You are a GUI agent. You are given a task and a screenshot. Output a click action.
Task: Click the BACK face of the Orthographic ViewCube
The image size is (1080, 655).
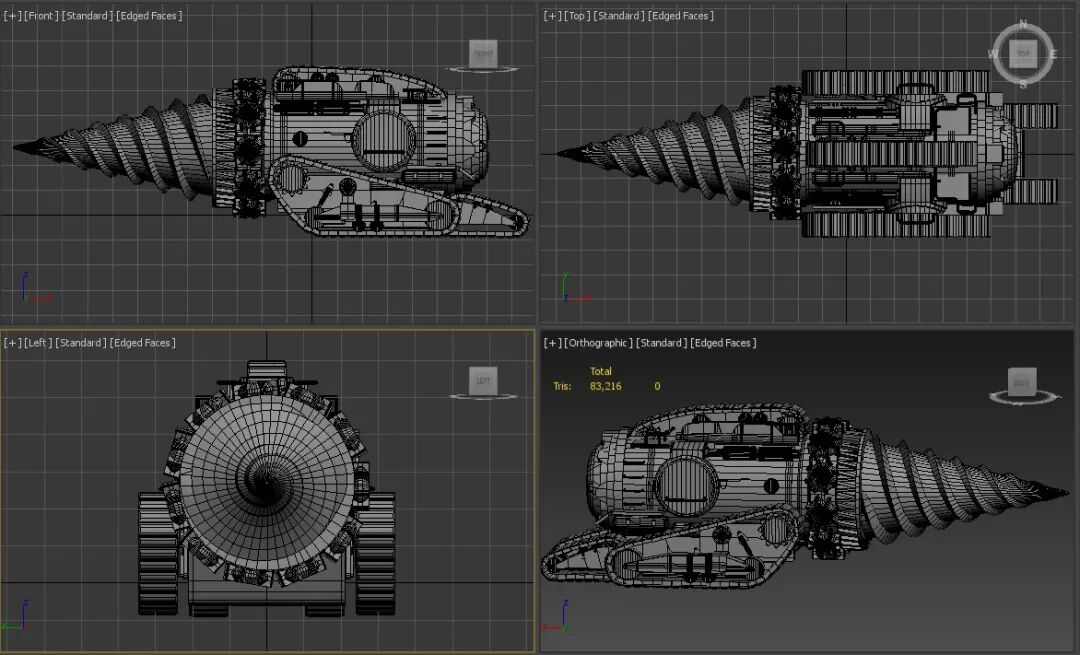point(1021,382)
